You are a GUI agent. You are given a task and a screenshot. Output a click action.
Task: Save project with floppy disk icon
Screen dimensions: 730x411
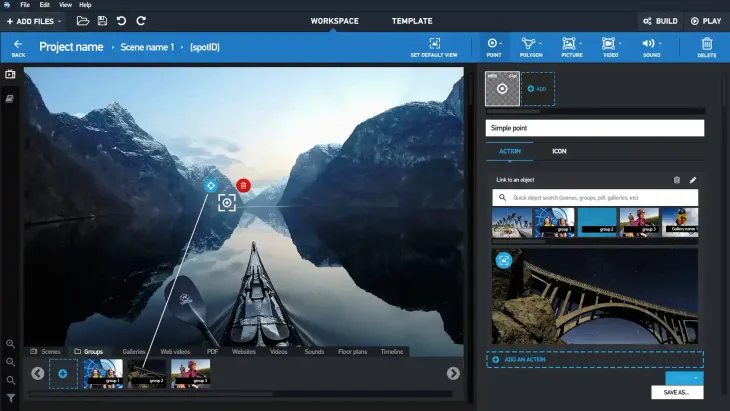pos(102,21)
